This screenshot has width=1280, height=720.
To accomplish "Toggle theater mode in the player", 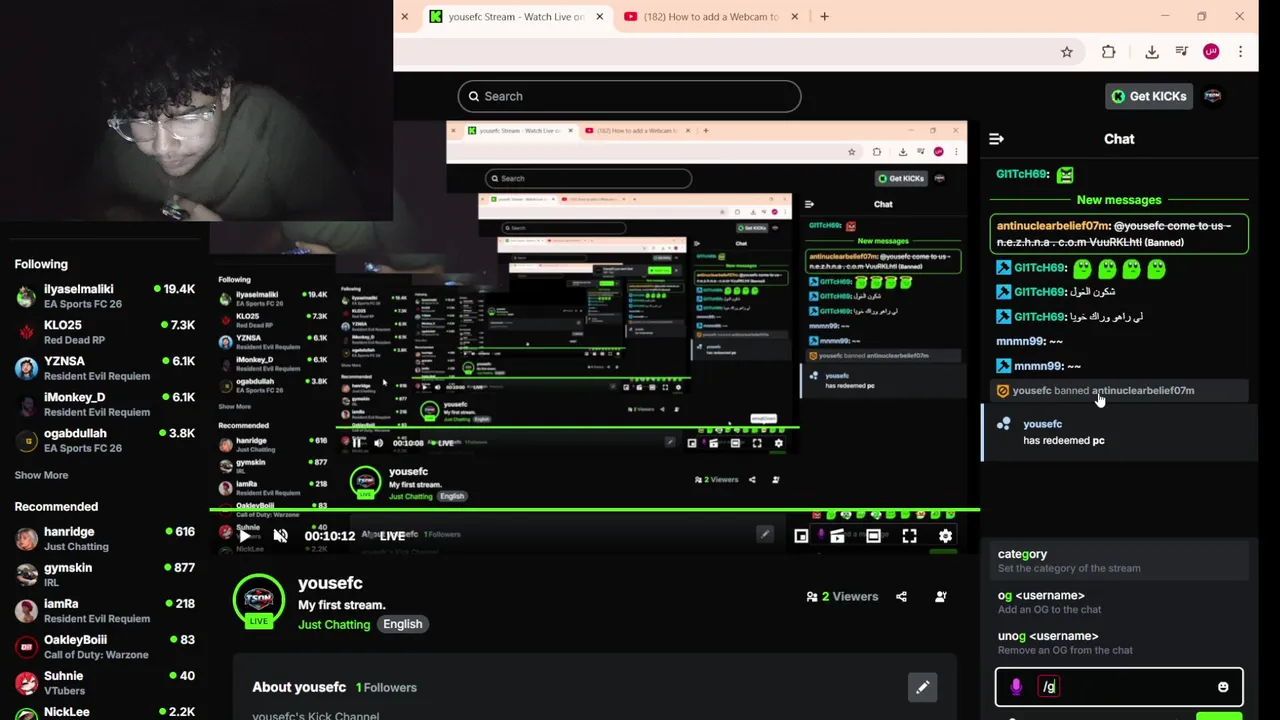I will (x=873, y=536).
